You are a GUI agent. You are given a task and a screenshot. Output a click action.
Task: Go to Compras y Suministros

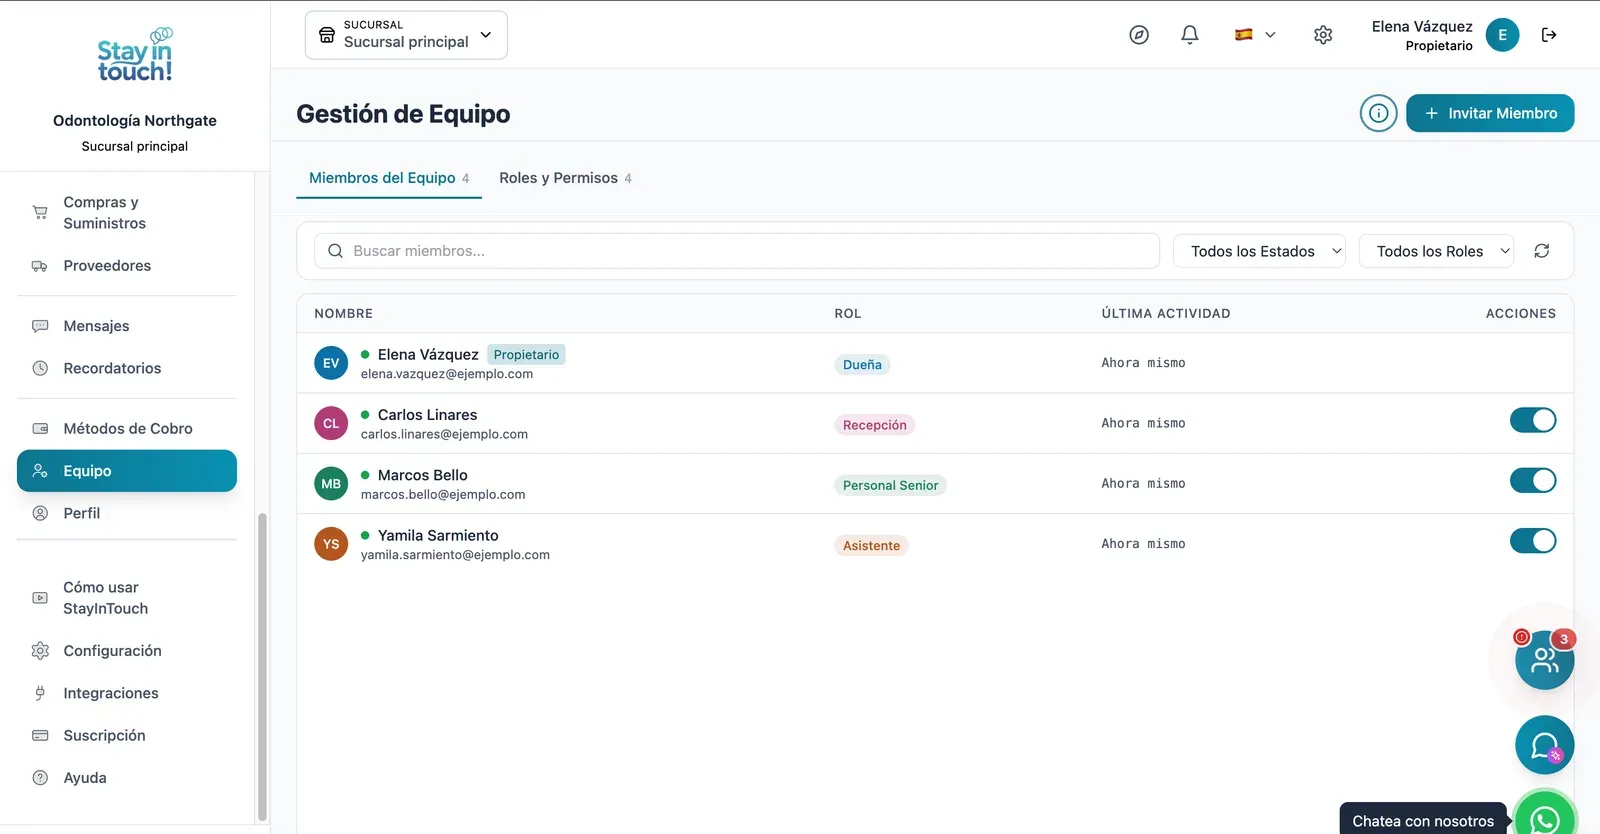tap(127, 212)
